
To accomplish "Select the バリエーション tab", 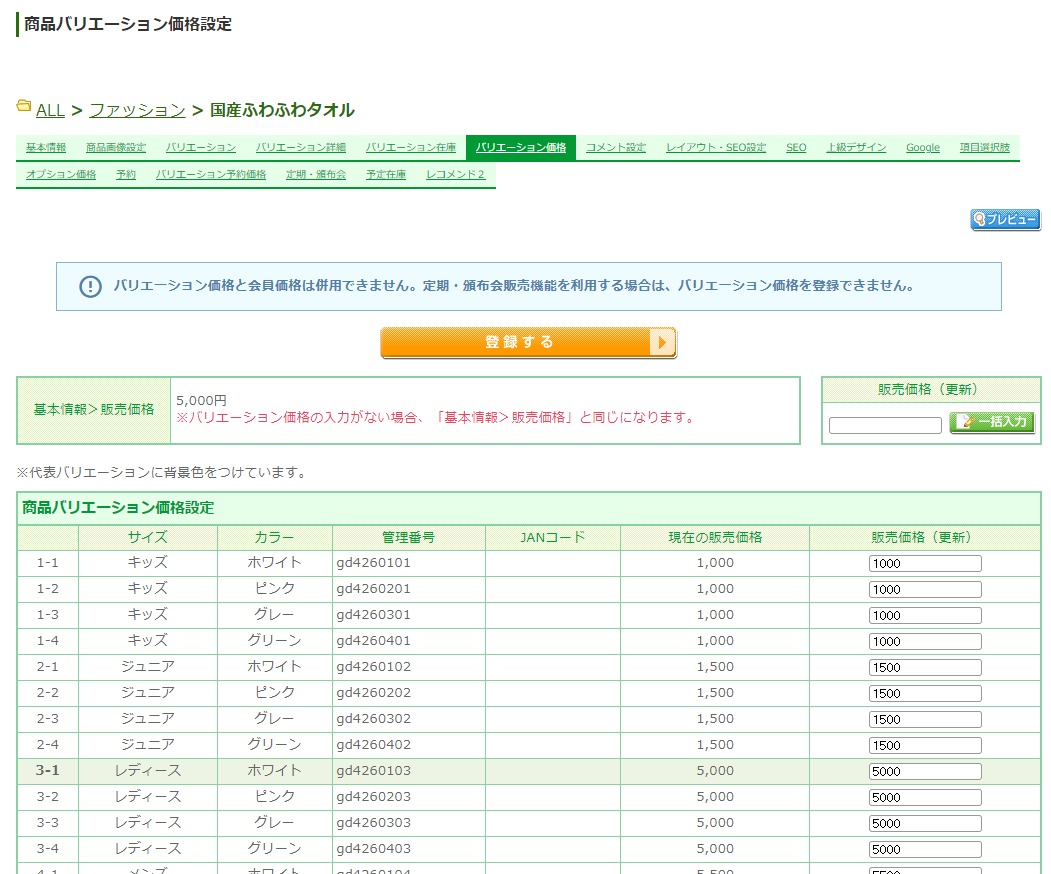I will (201, 147).
